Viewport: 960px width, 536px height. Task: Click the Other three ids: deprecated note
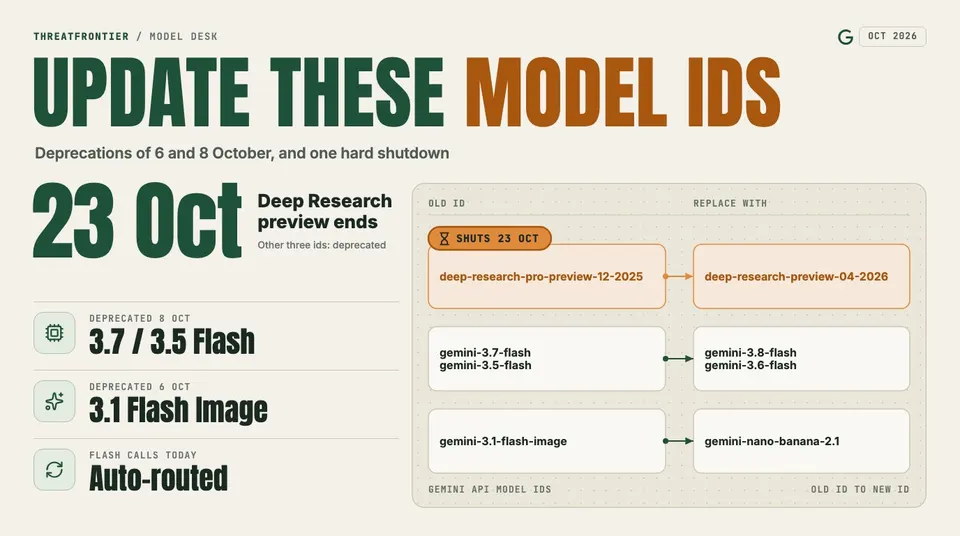pos(321,245)
